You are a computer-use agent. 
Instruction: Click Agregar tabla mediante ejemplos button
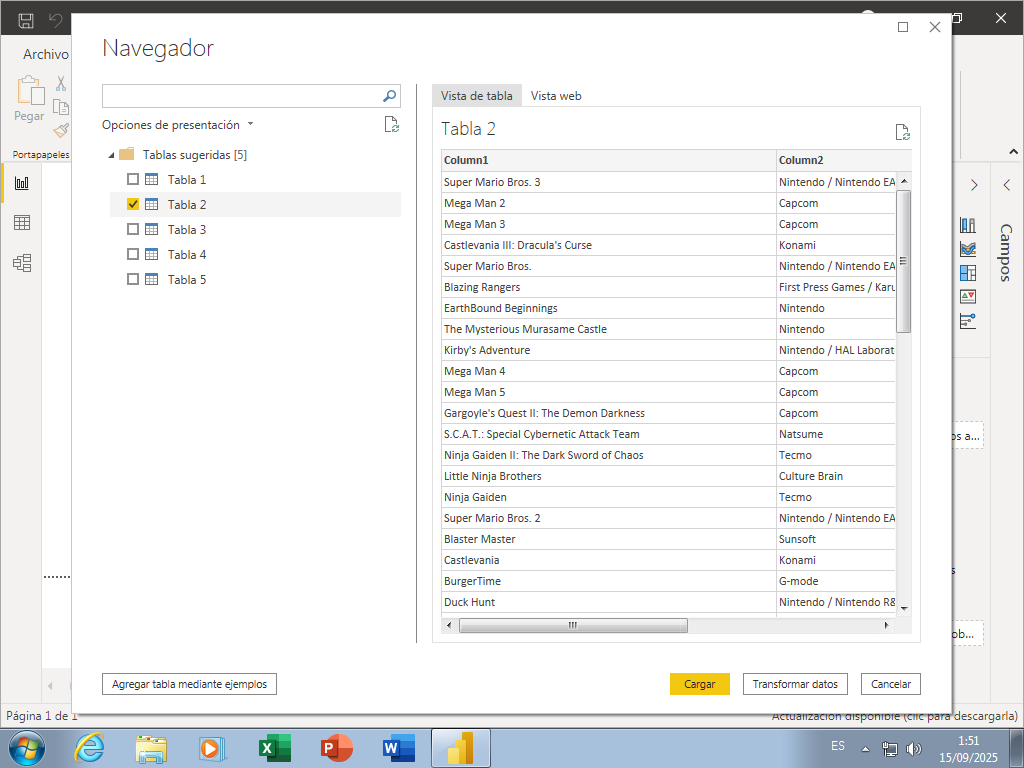pyautogui.click(x=189, y=684)
